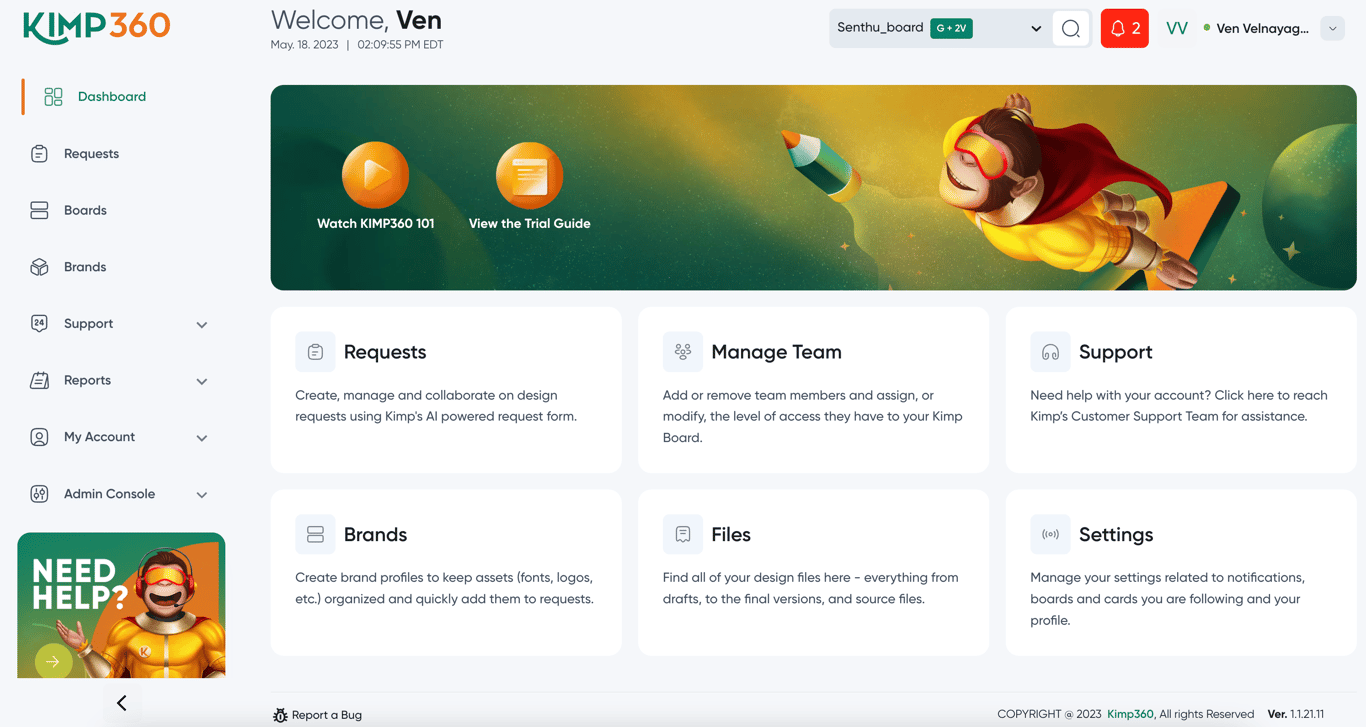Viewport: 1366px width, 727px height.
Task: Click the My Account person icon
Action: point(39,437)
